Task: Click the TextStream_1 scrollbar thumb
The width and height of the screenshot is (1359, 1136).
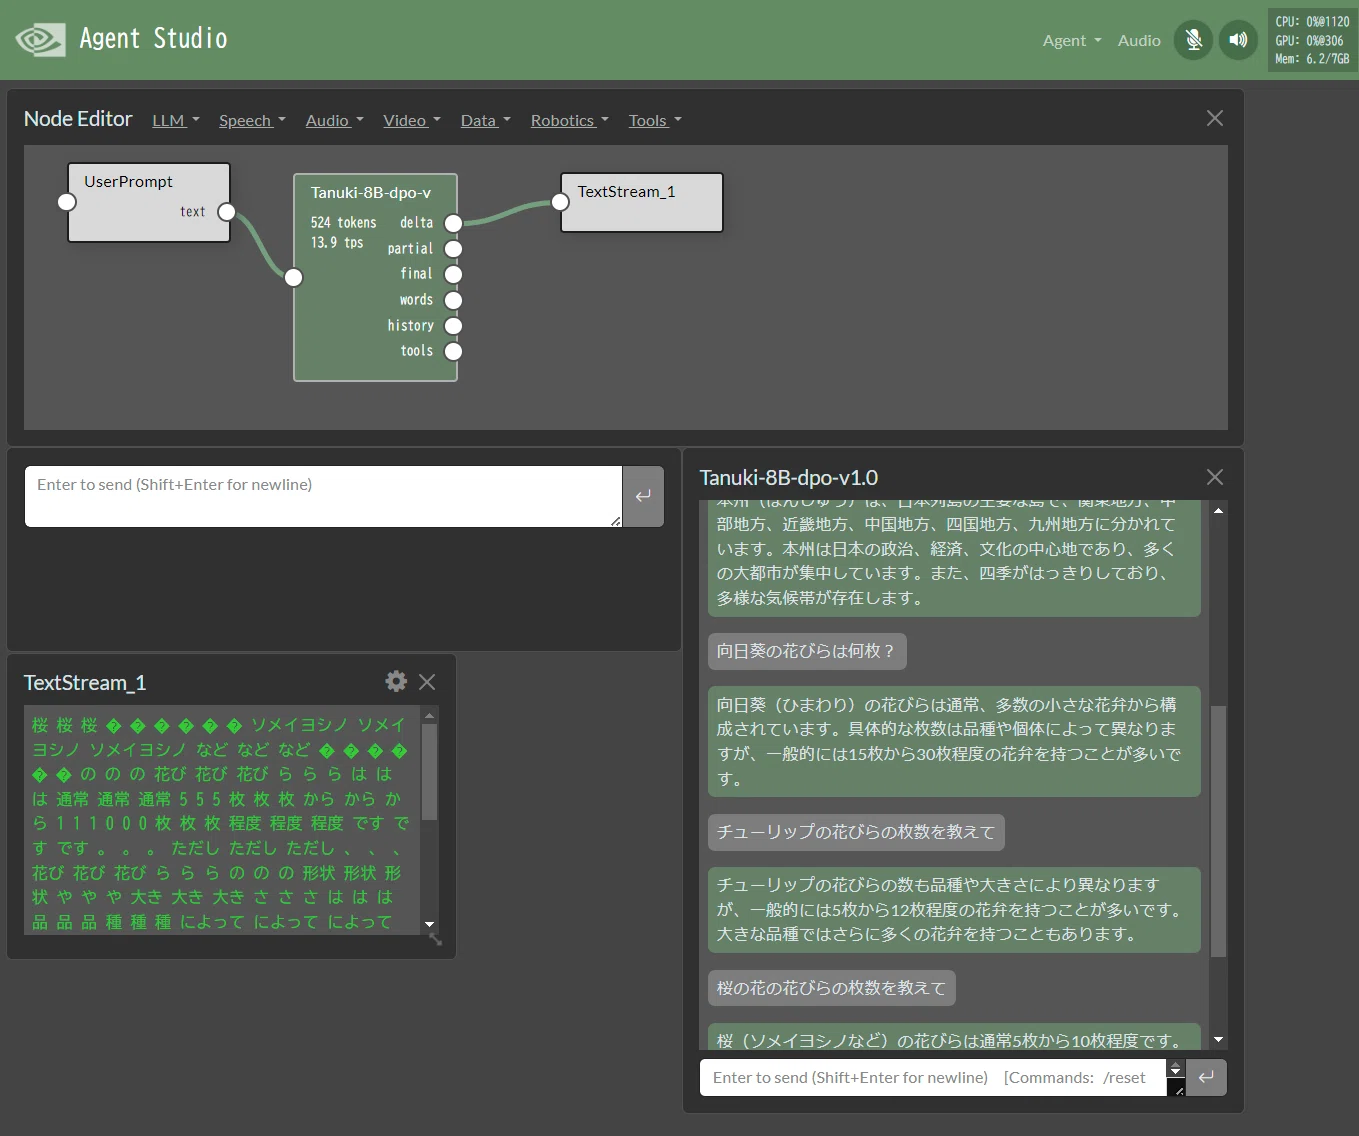Action: [x=429, y=772]
